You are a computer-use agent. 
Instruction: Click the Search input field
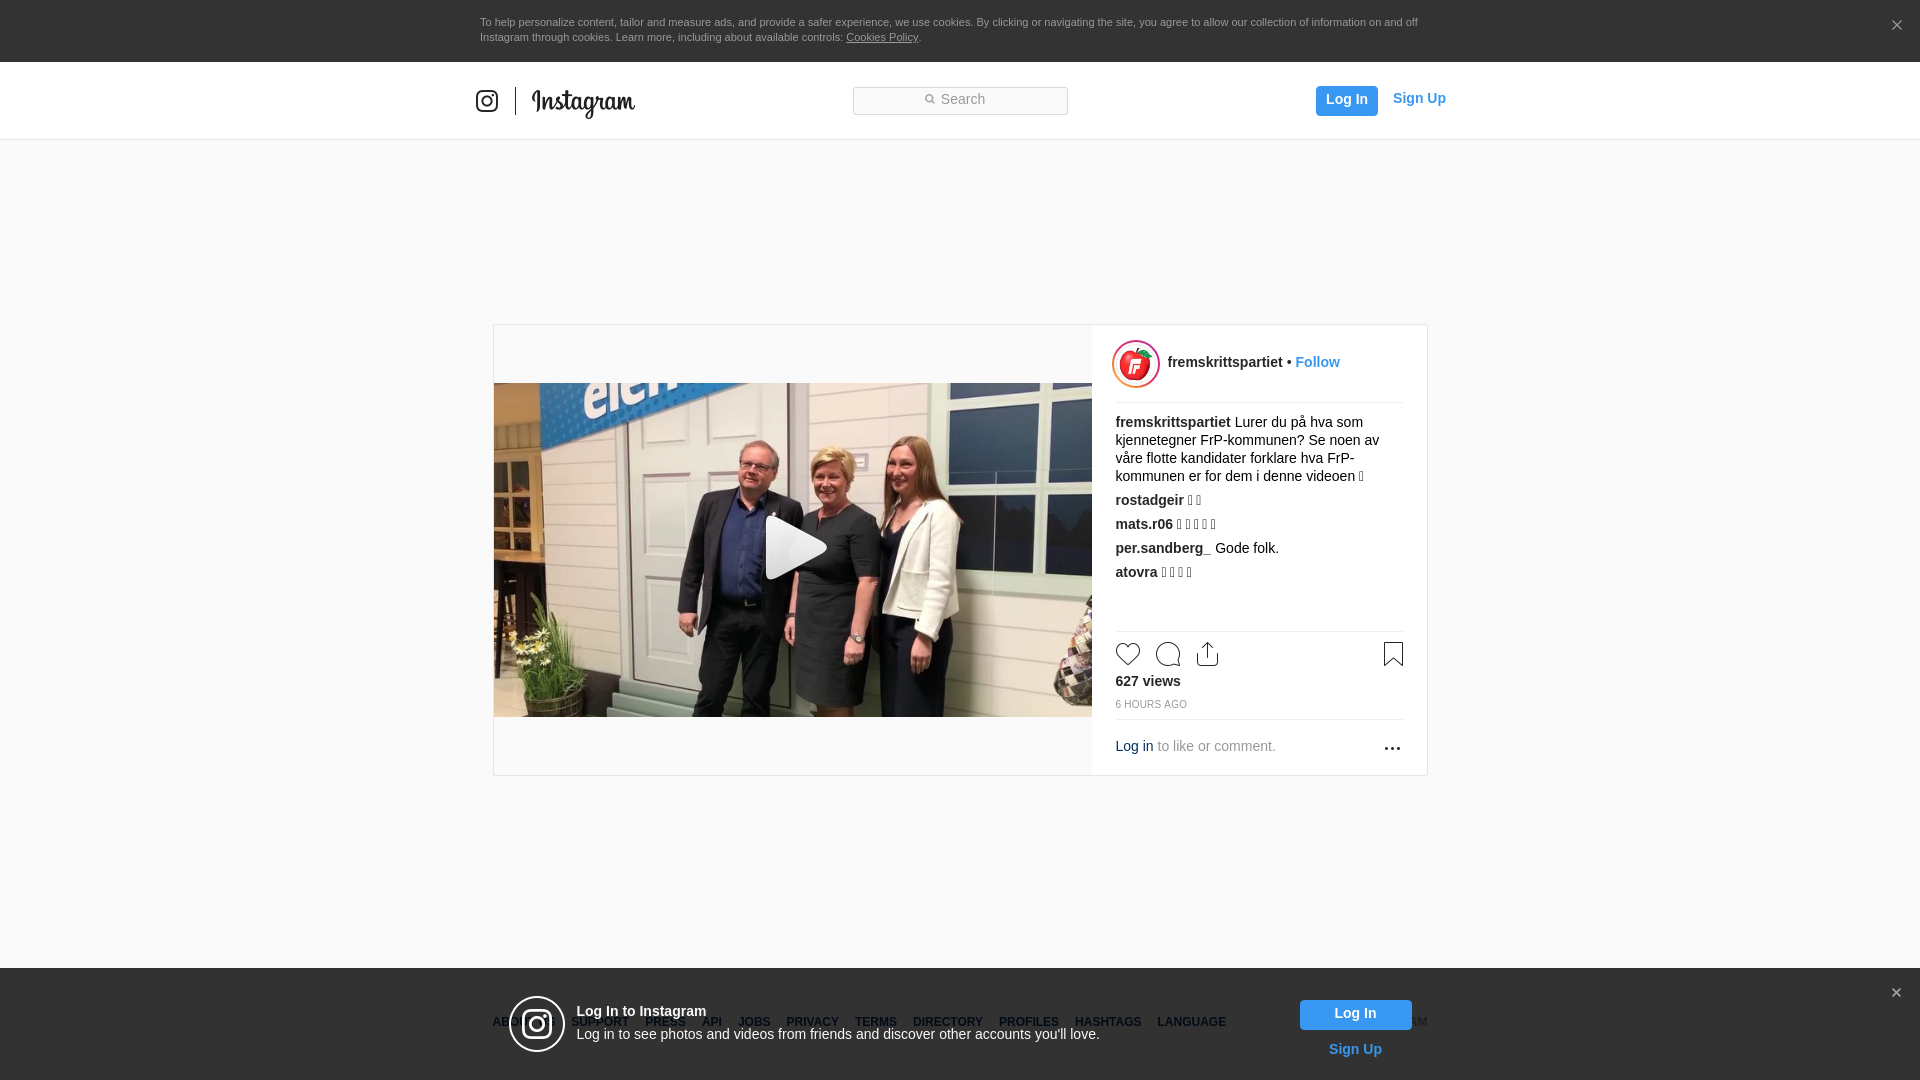coord(960,101)
